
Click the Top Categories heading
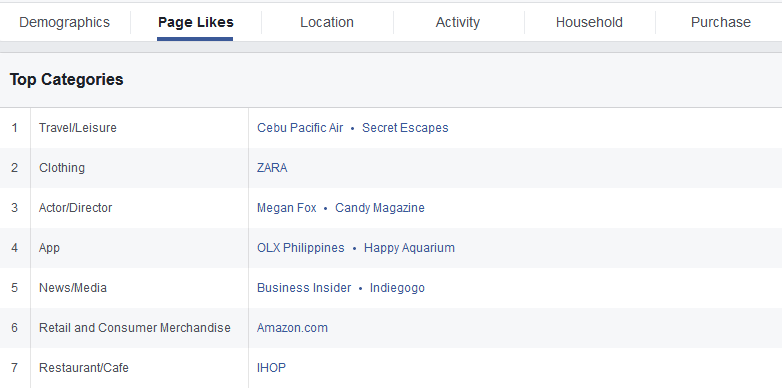coord(66,80)
